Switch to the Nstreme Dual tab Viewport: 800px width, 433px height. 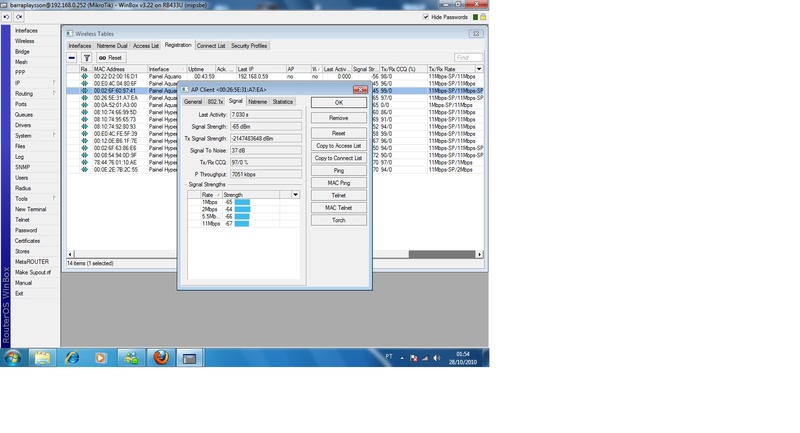click(x=112, y=46)
